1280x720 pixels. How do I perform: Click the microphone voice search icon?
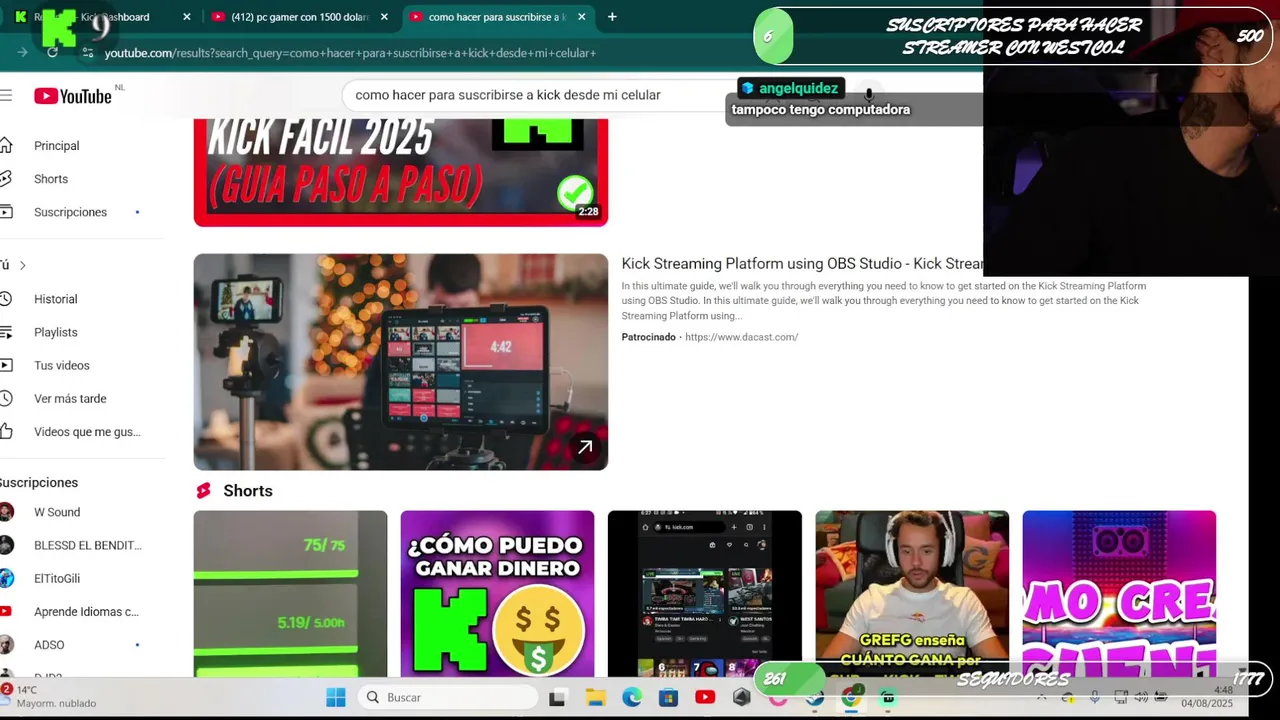point(869,94)
